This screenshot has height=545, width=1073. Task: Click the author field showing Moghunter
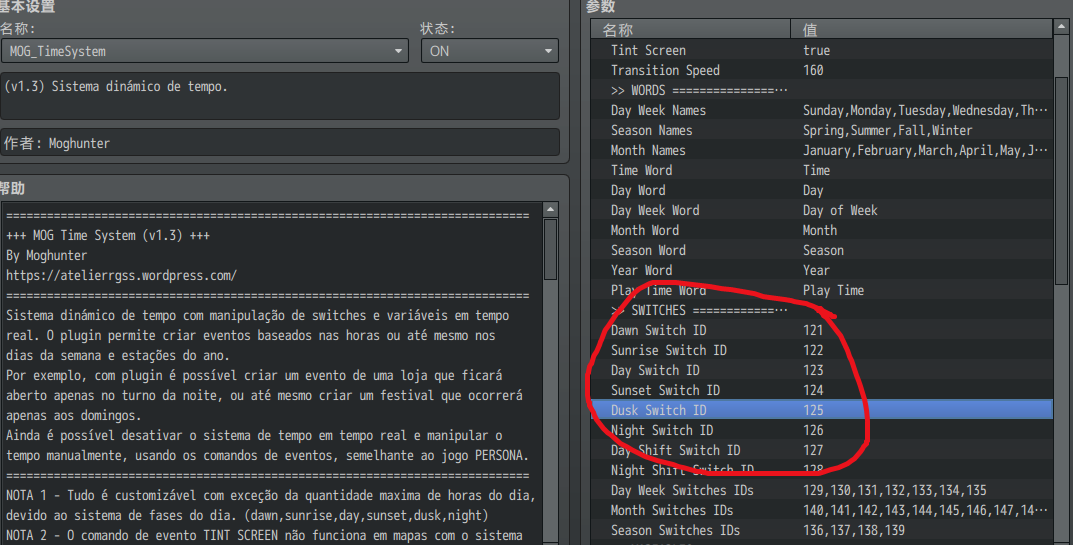point(280,142)
